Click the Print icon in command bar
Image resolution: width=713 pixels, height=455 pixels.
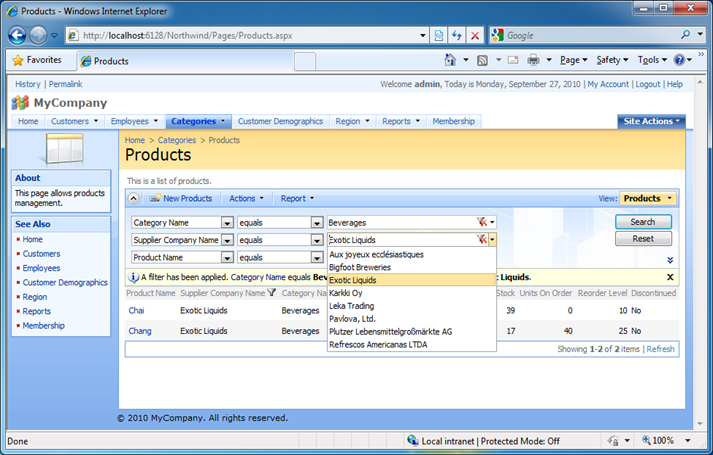point(534,61)
